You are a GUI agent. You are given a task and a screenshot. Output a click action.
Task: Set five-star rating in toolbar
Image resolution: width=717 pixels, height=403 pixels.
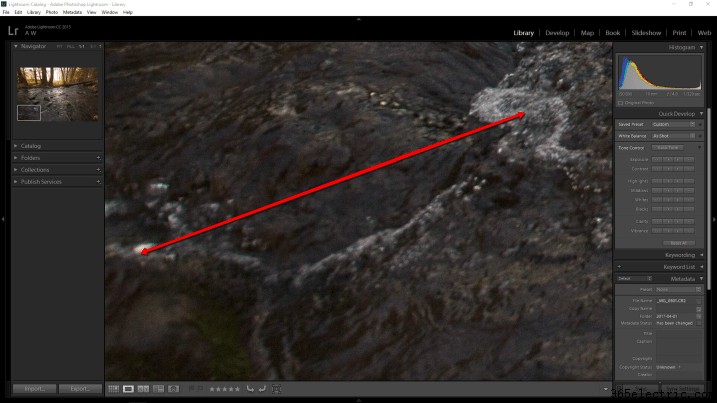point(237,389)
